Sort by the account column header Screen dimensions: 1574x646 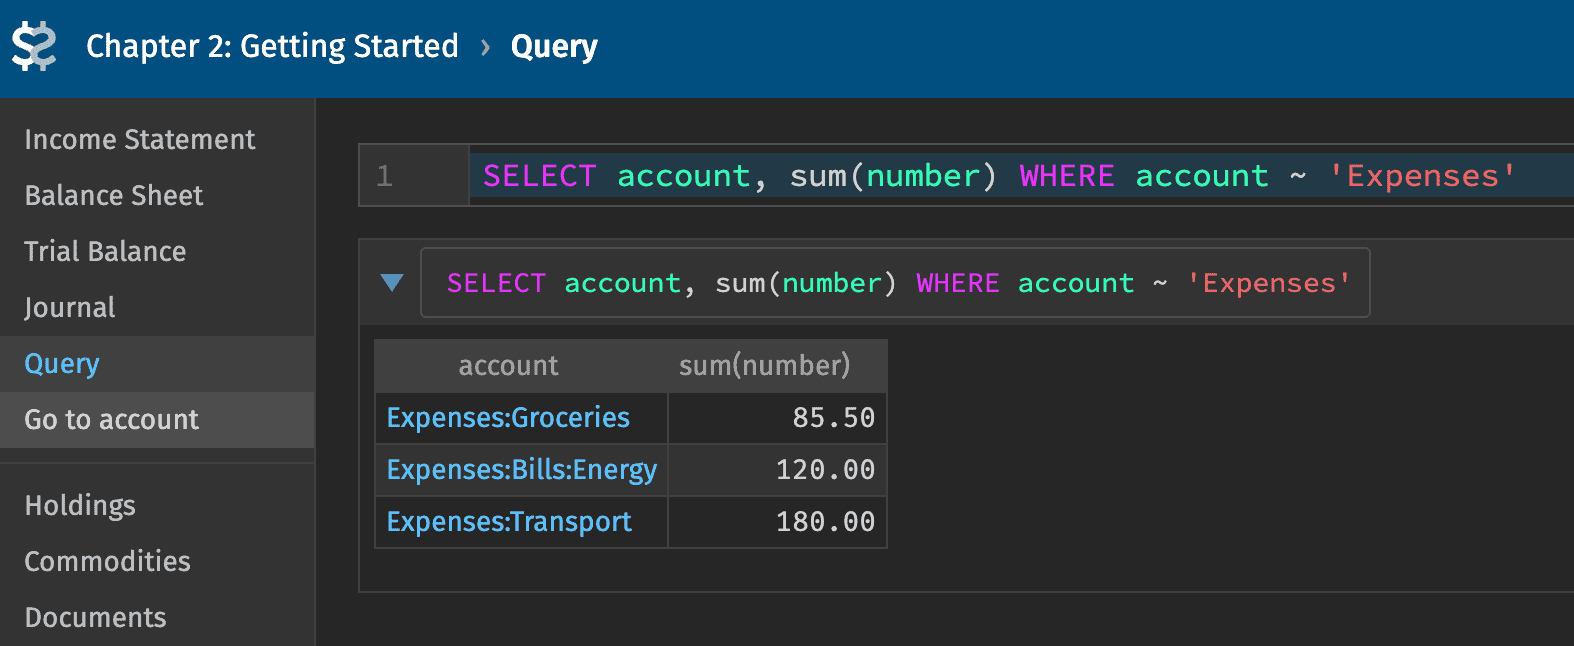tap(508, 365)
